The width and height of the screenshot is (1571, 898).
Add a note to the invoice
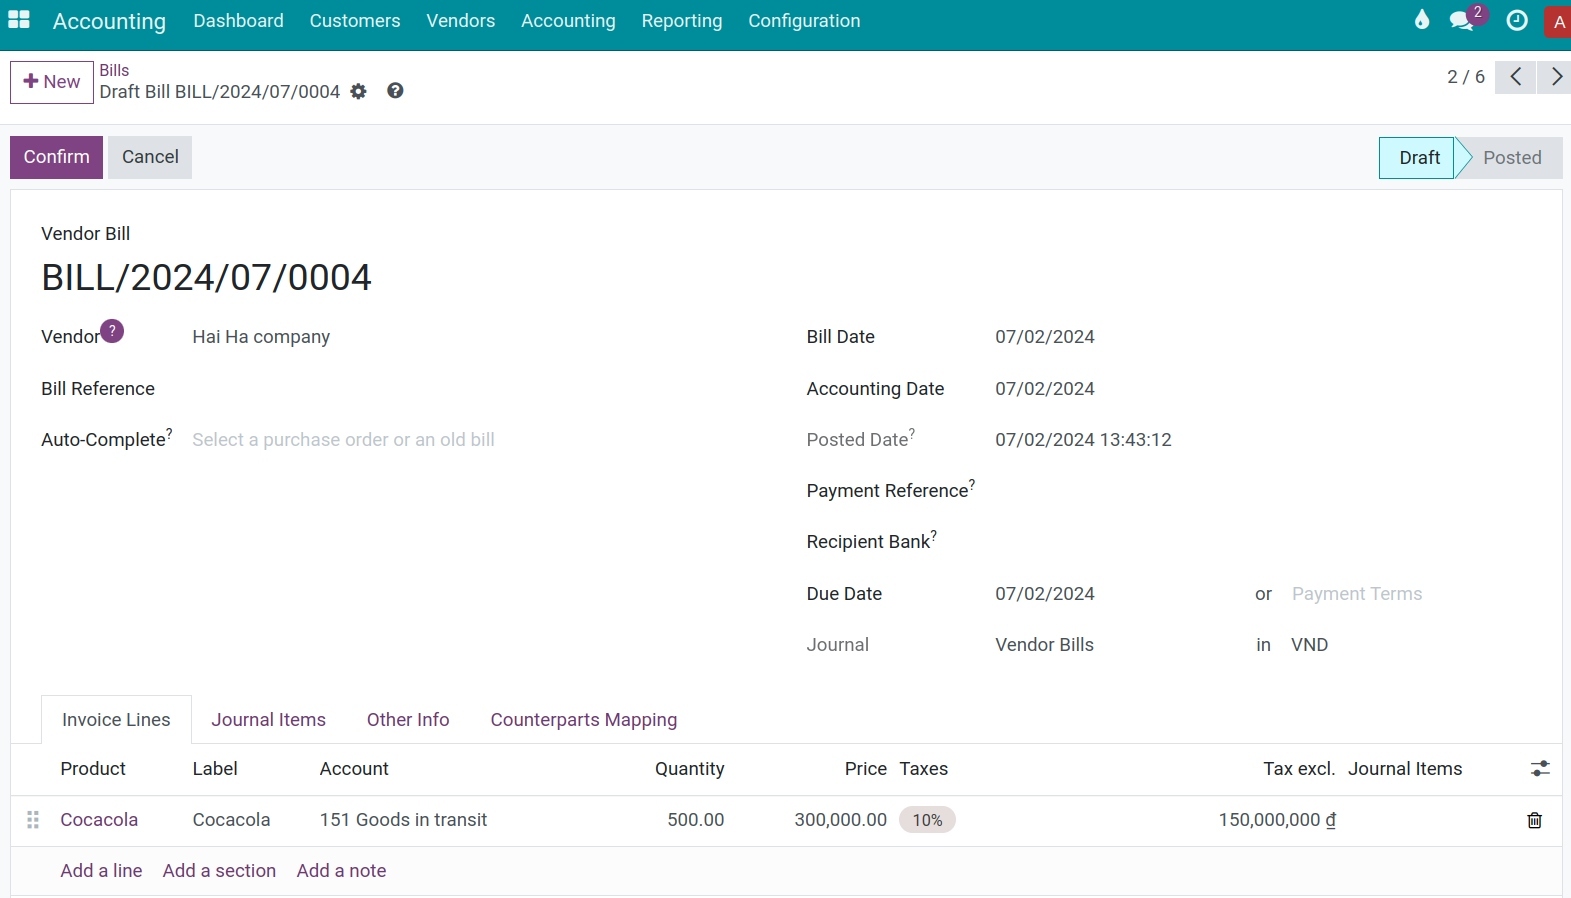tap(341, 871)
